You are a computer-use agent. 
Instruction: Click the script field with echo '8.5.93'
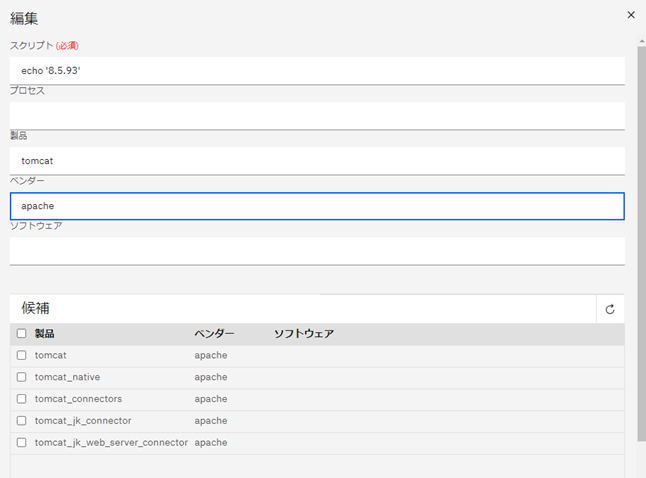coord(317,71)
